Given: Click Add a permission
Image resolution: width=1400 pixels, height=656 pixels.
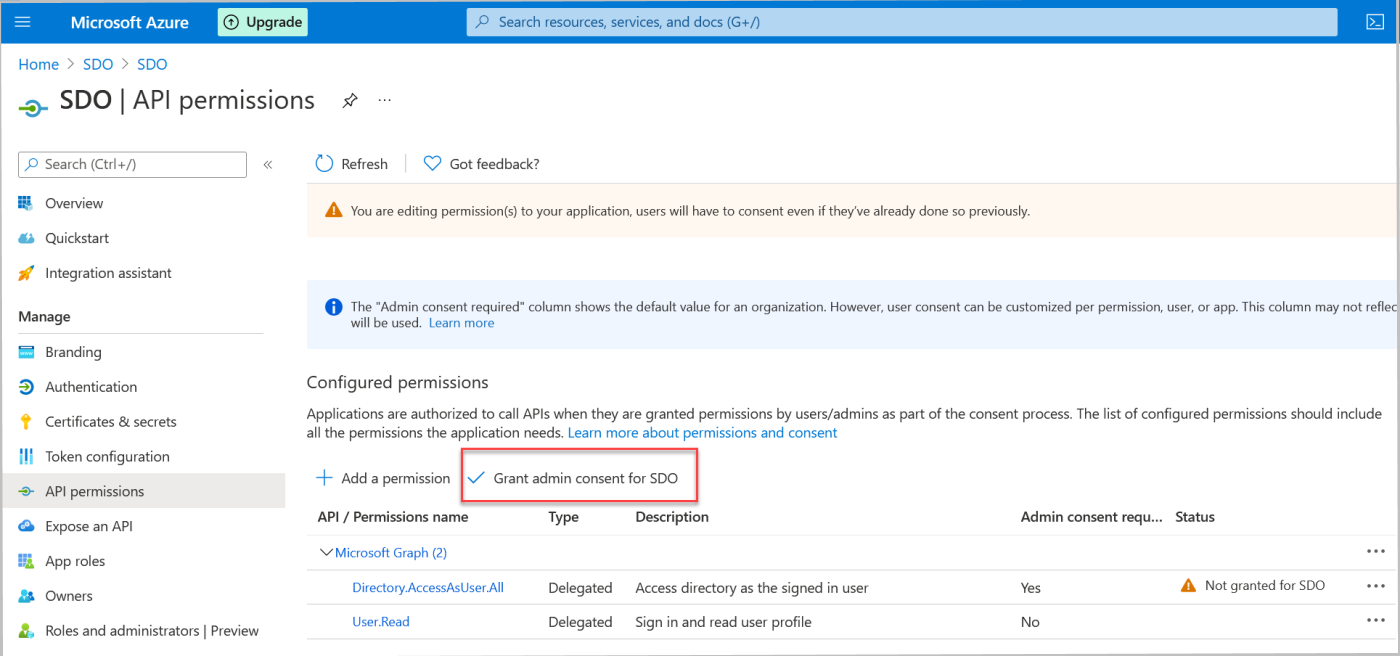Looking at the screenshot, I should coord(383,478).
